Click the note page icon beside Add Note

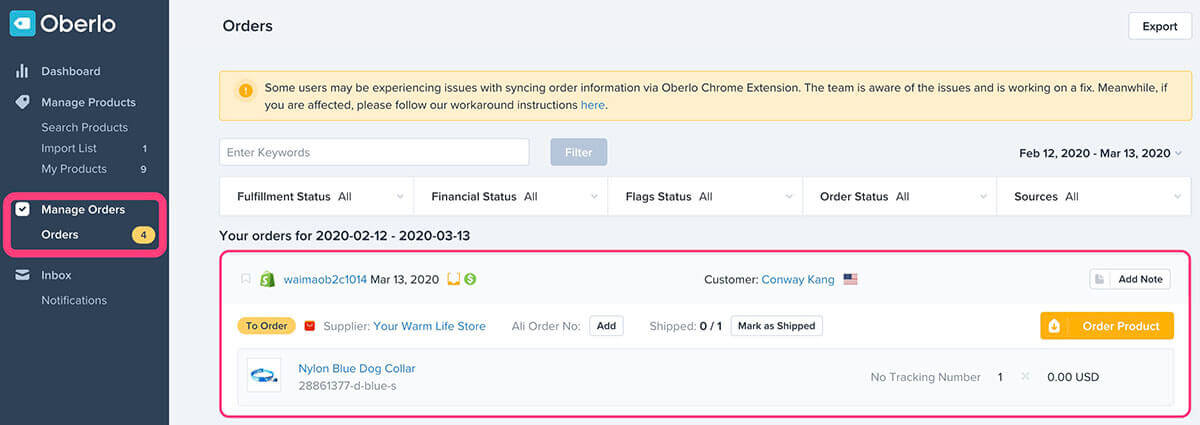(1100, 279)
